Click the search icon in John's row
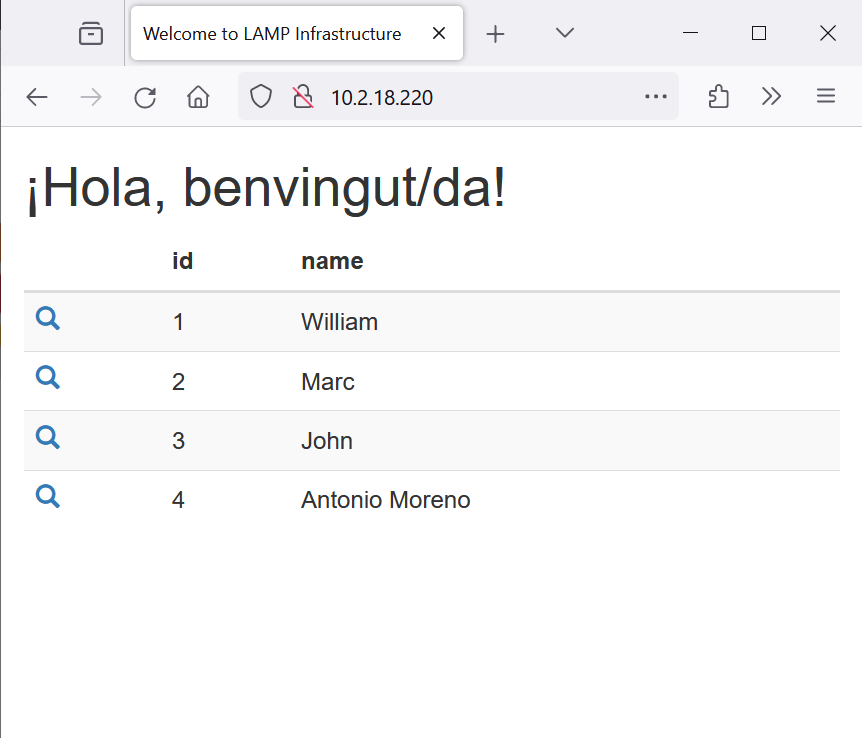This screenshot has height=738, width=862. (48, 438)
